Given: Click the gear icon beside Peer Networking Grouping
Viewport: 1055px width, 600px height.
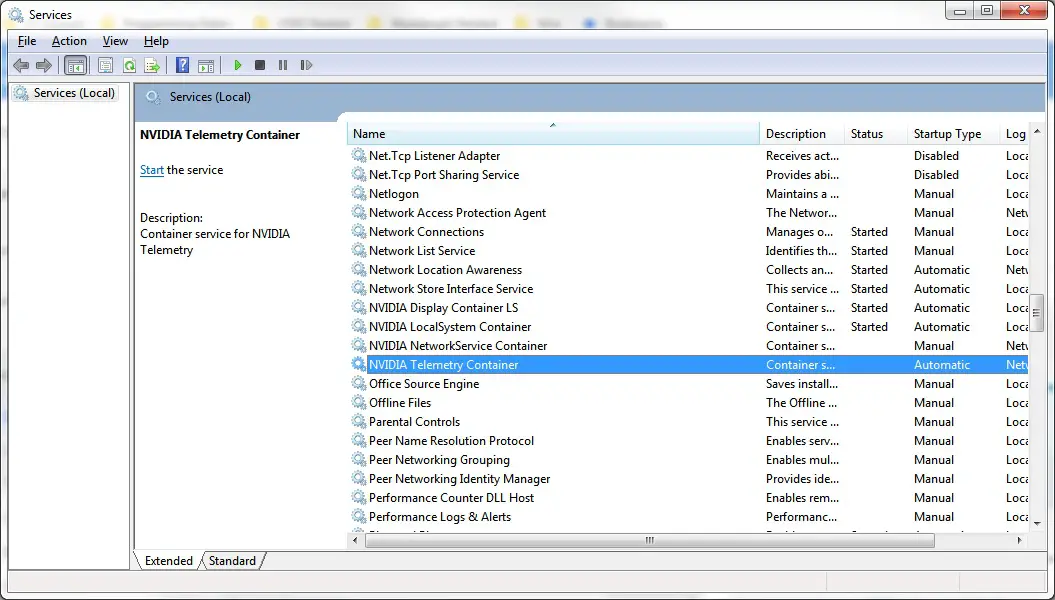Looking at the screenshot, I should click(359, 459).
